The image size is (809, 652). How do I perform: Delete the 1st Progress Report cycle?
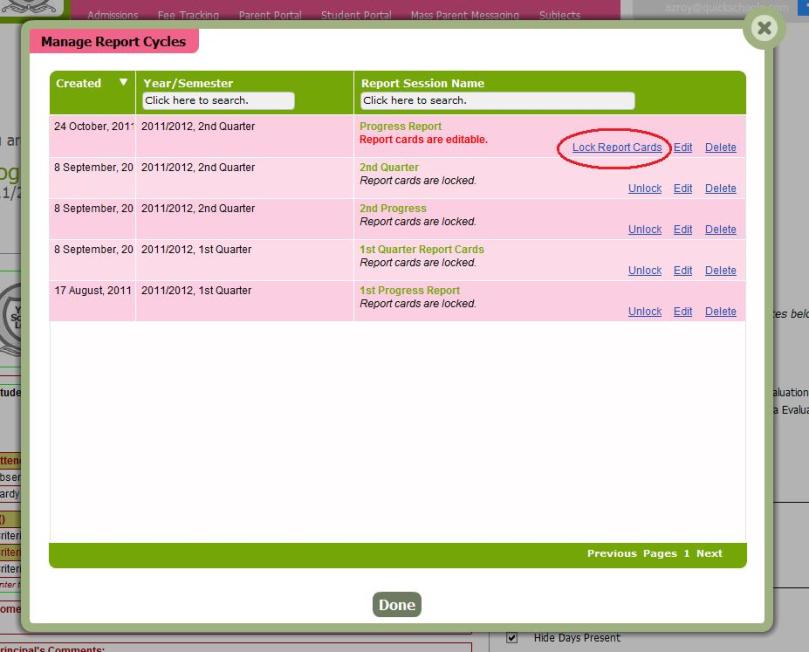point(720,312)
